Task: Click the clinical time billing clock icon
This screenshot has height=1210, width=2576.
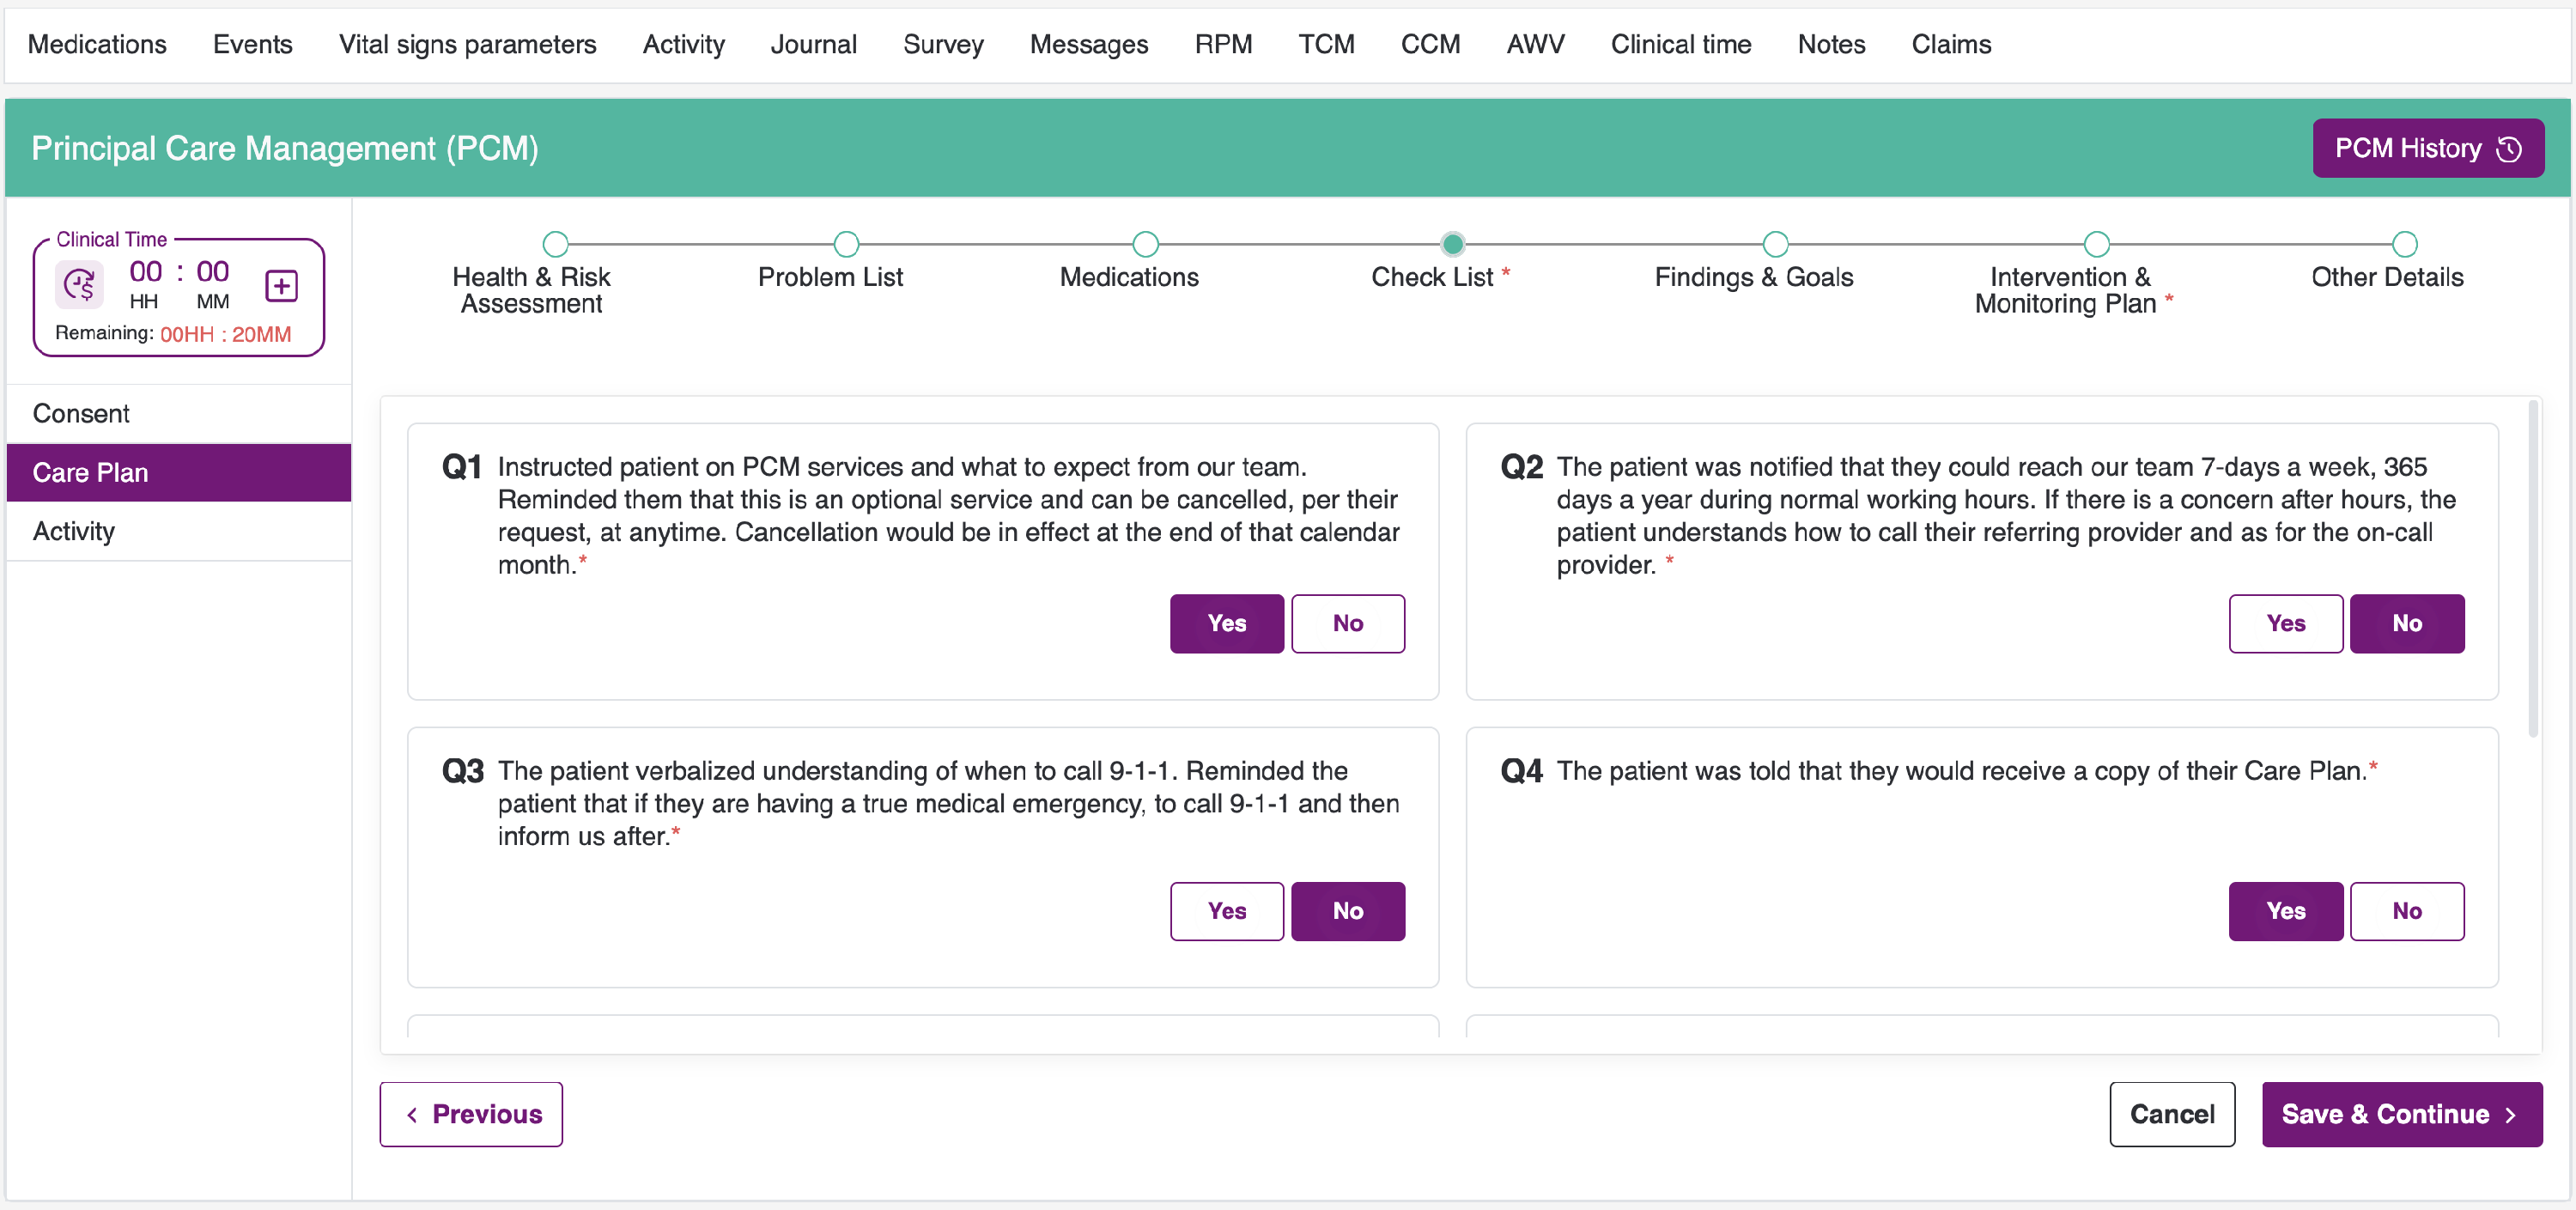Action: [80, 285]
